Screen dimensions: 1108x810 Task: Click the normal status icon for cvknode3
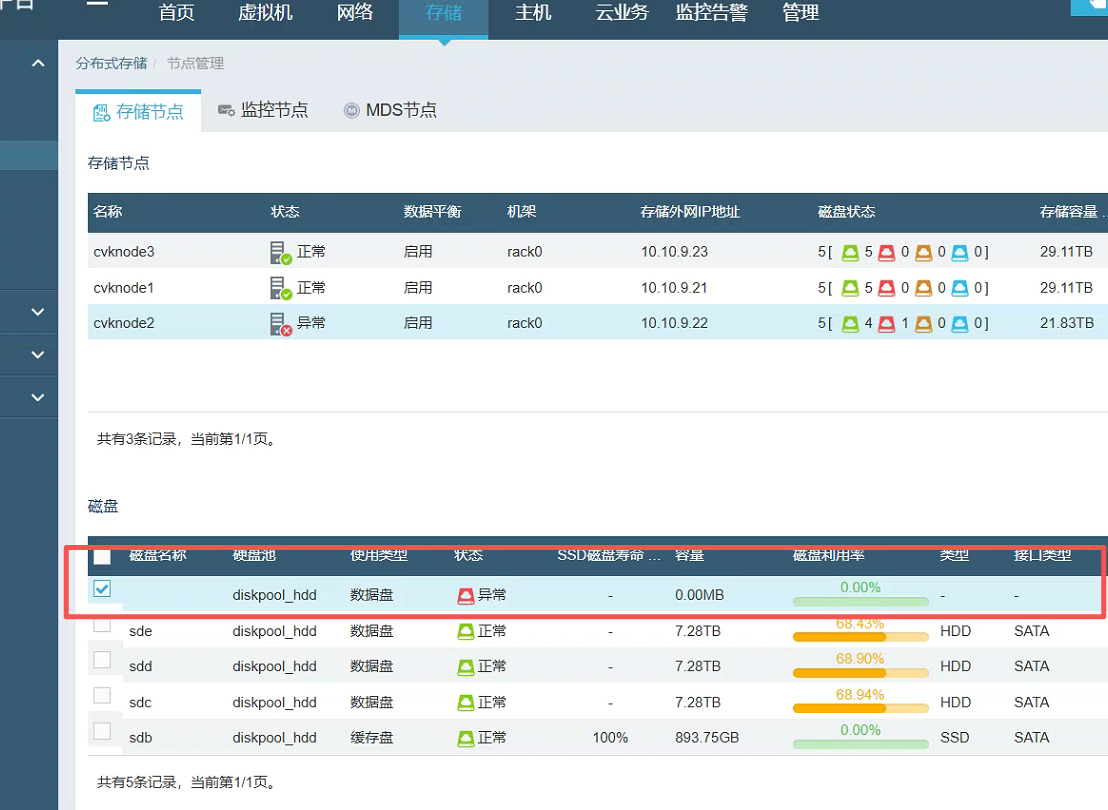click(x=281, y=252)
